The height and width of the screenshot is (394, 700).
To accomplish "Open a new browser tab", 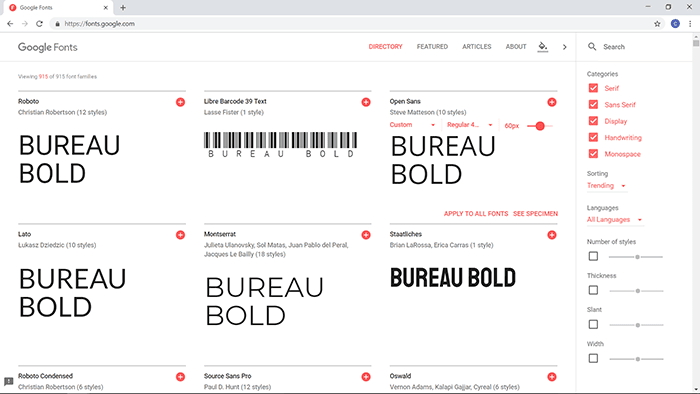I will [x=123, y=8].
